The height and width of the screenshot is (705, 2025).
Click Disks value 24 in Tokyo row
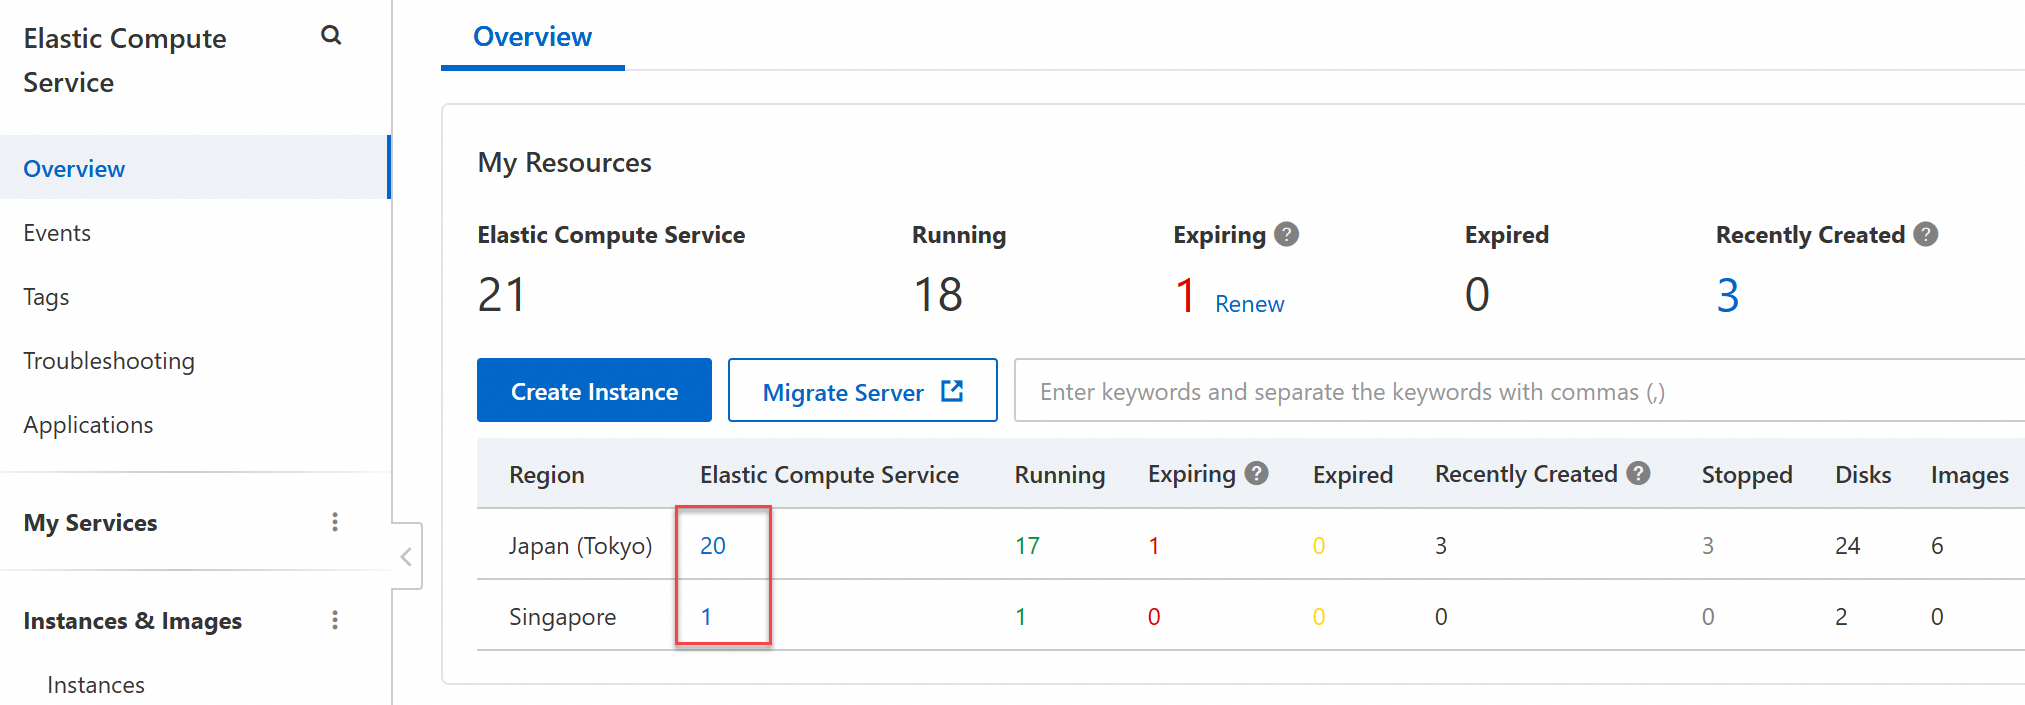1847,546
